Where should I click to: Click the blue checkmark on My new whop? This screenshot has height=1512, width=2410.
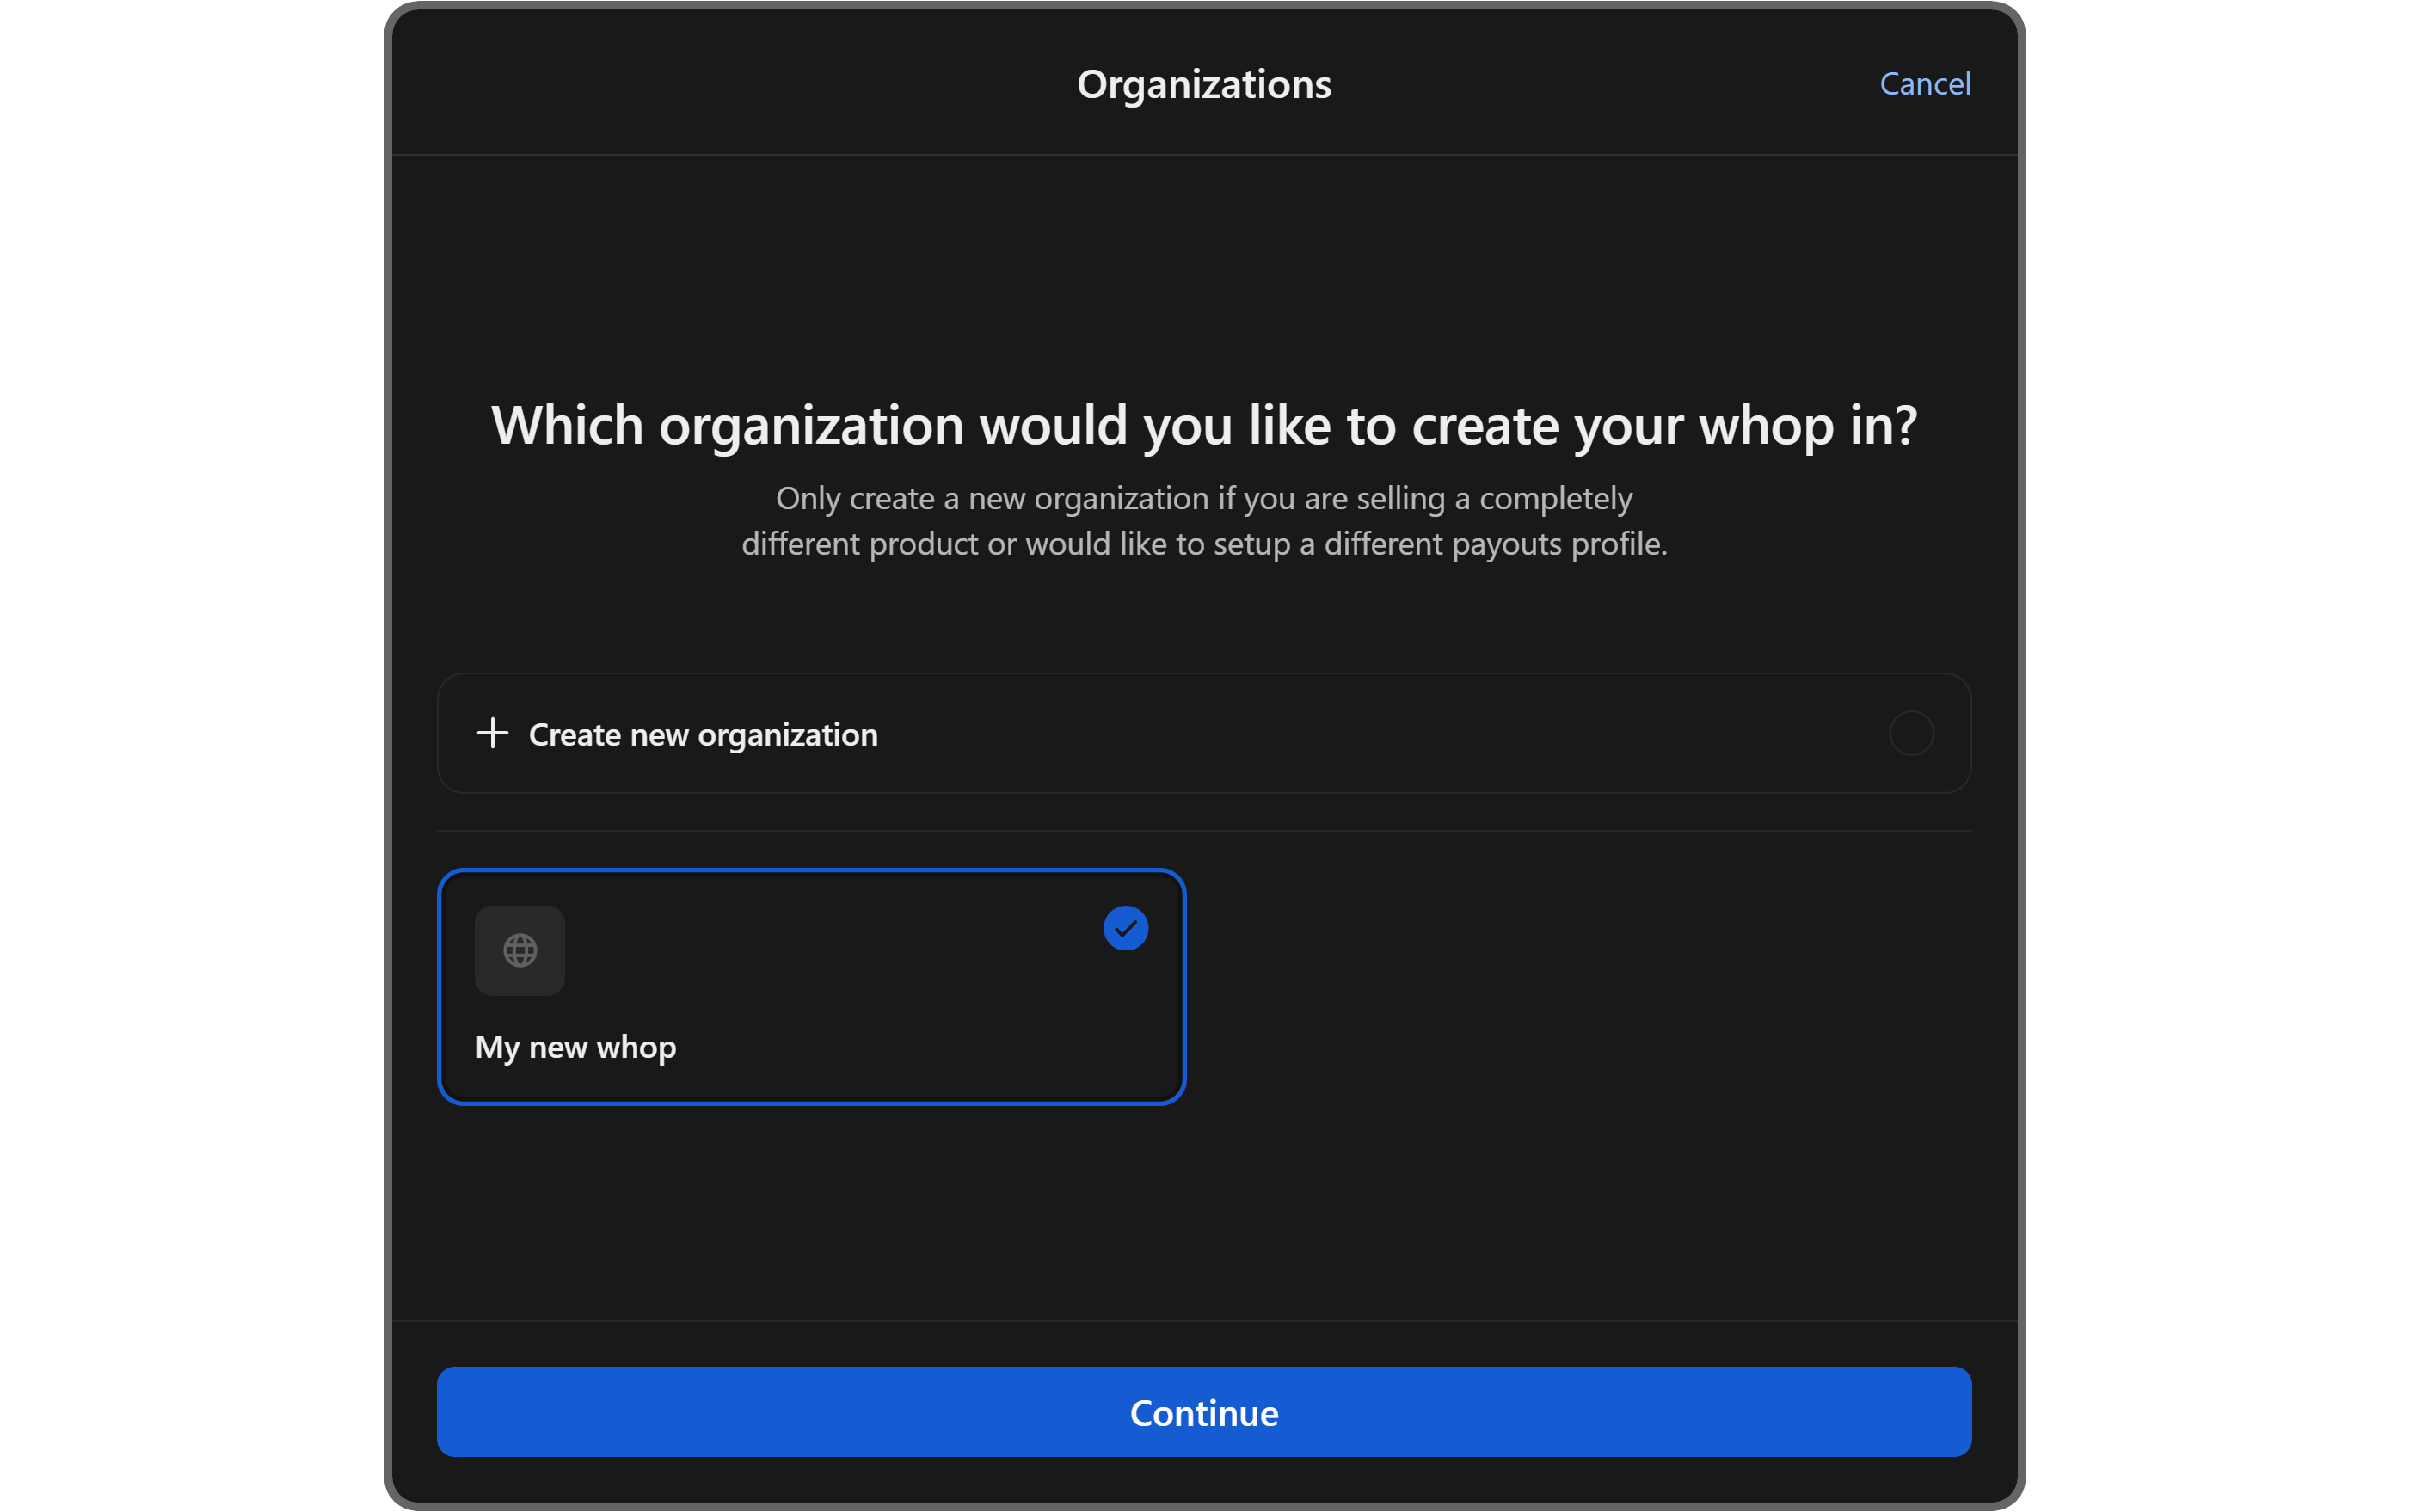pos(1125,928)
